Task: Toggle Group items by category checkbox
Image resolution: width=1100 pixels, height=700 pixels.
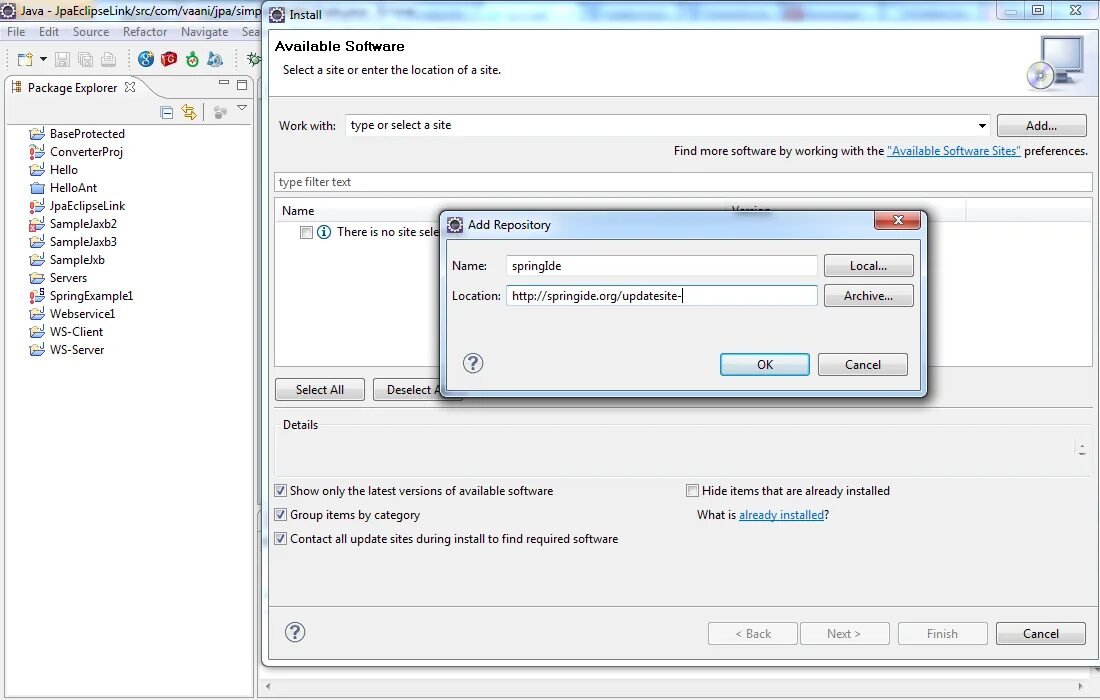Action: [281, 515]
